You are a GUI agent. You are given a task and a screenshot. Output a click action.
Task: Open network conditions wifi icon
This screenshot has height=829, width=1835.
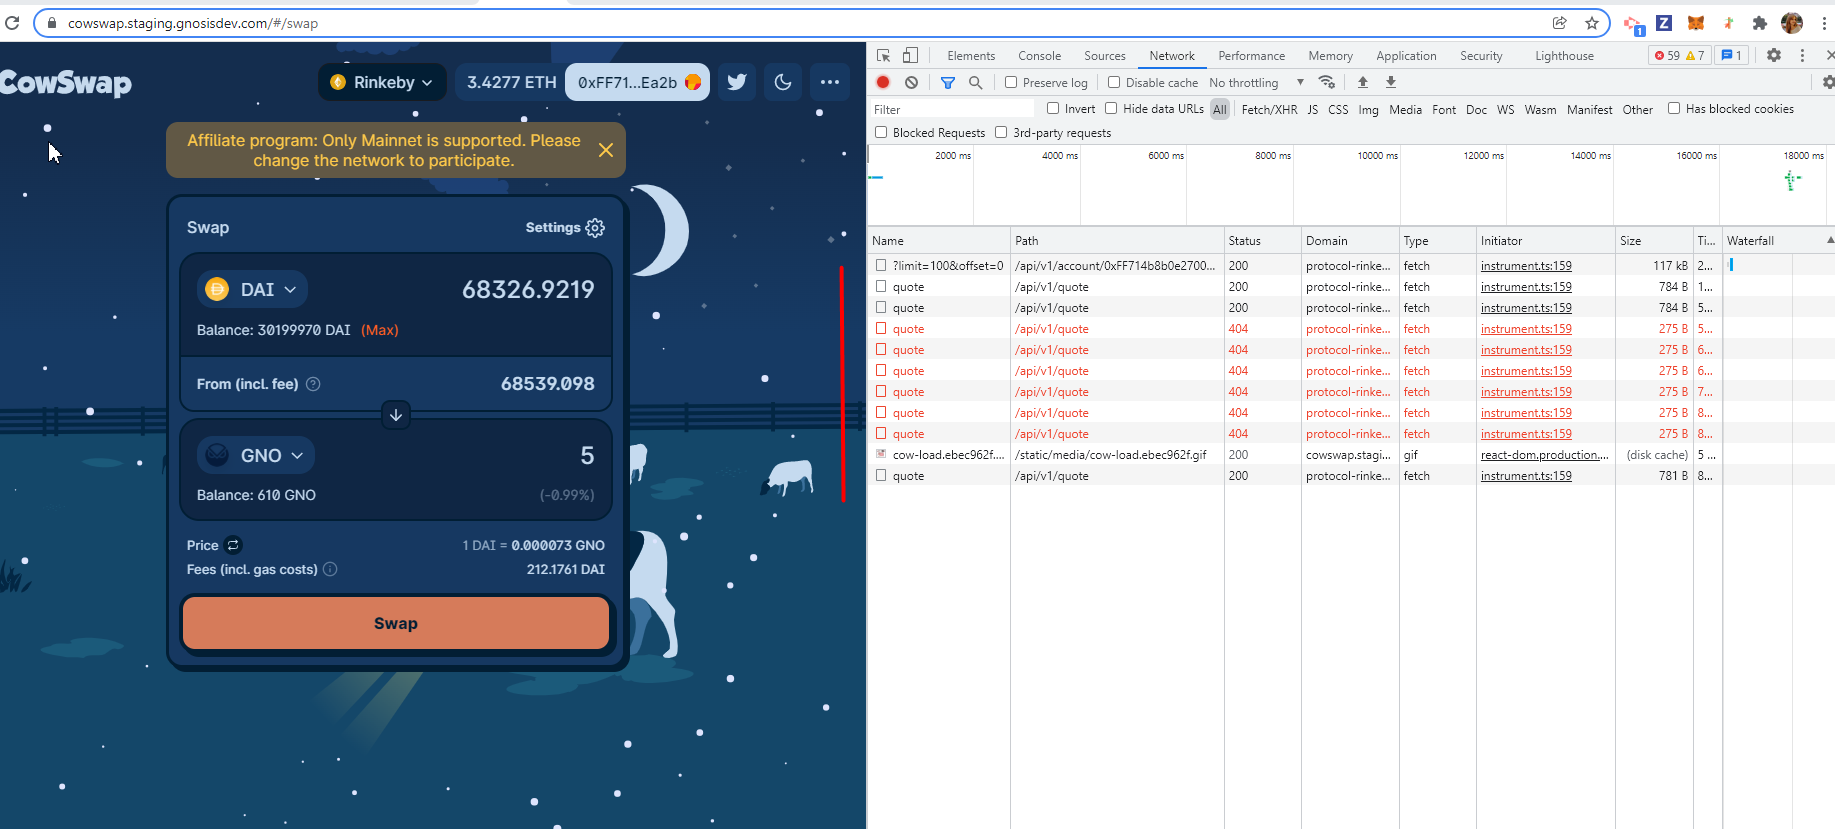pyautogui.click(x=1327, y=82)
